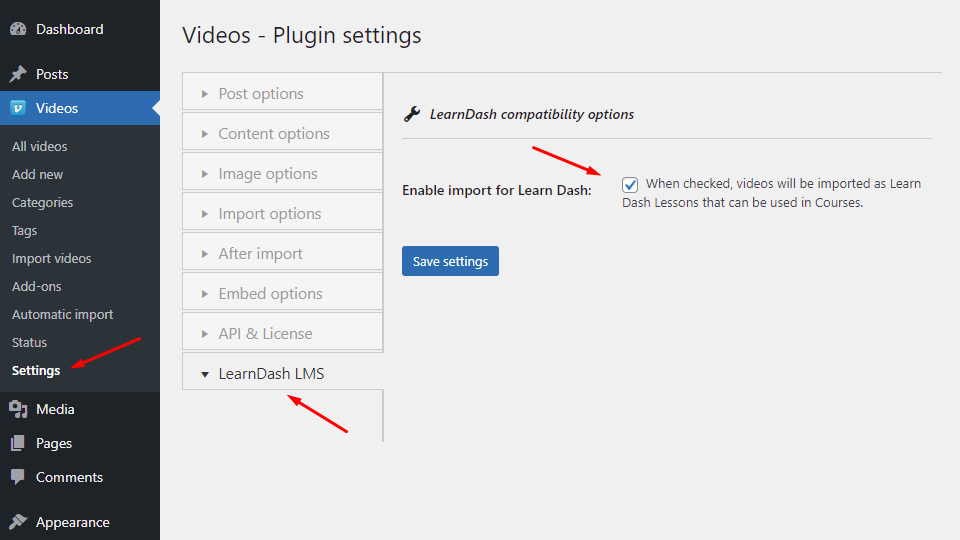Expand the Import options triangle
Image resolution: width=960 pixels, height=540 pixels.
pyautogui.click(x=205, y=214)
